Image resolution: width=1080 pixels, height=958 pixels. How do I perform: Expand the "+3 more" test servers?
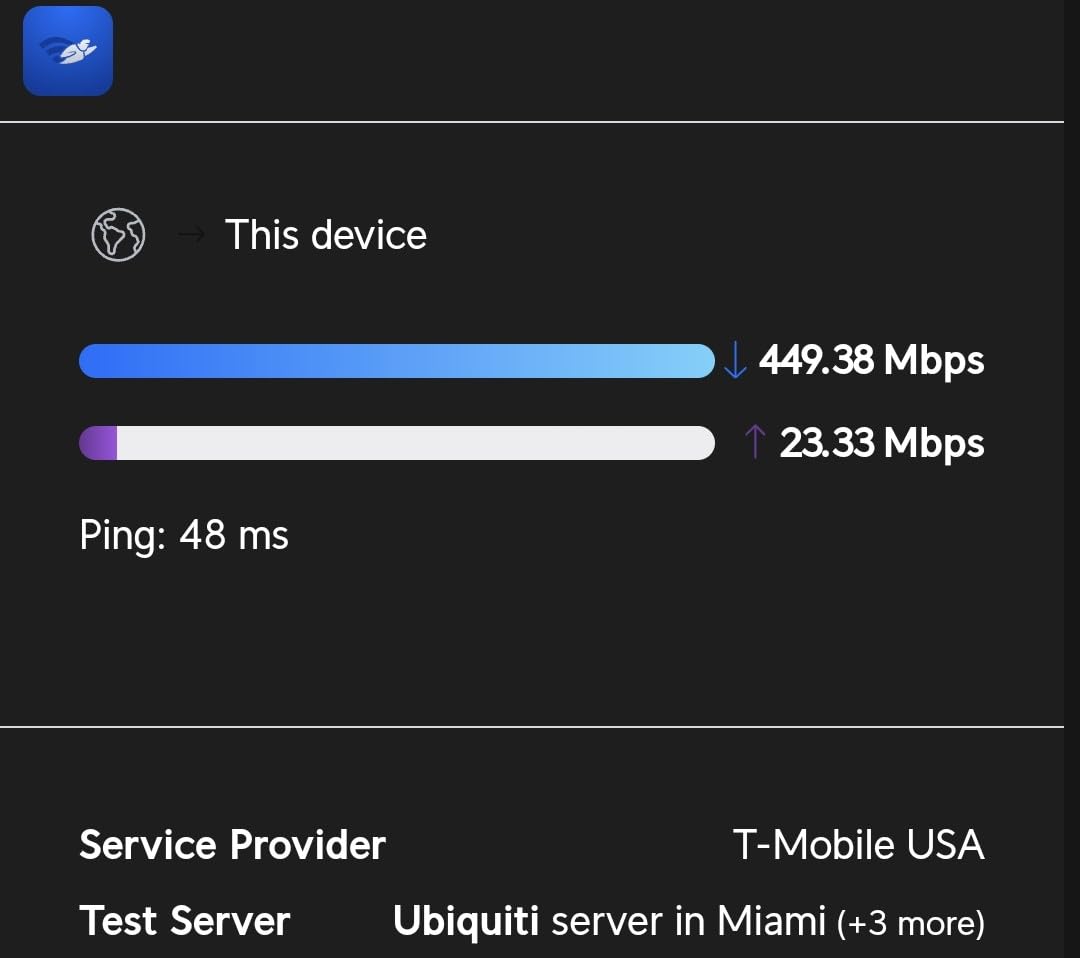pyautogui.click(x=910, y=922)
